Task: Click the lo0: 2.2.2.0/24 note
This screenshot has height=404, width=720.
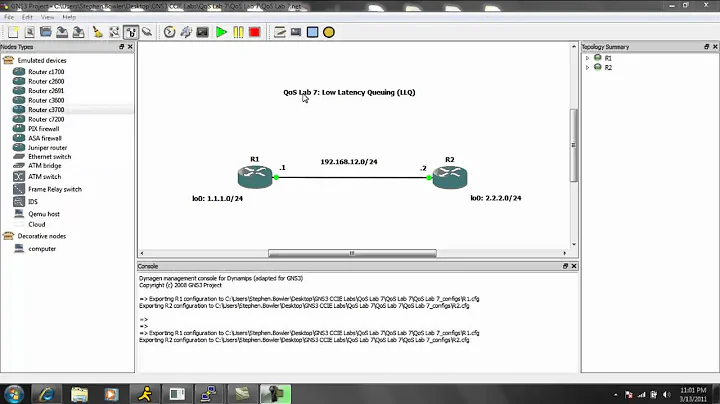Action: [x=496, y=198]
